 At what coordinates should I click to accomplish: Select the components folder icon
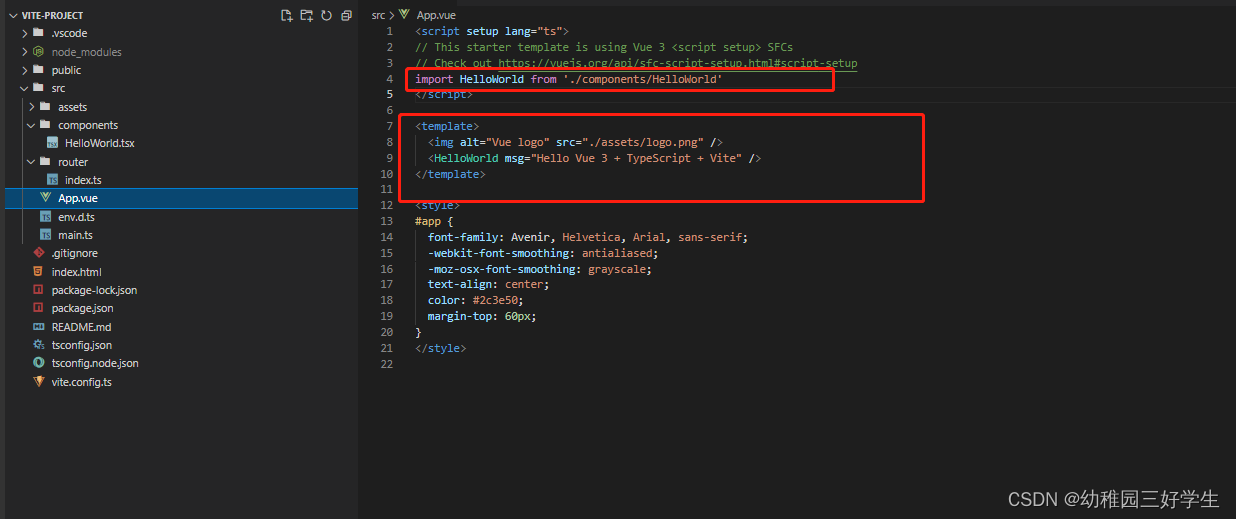tap(45, 125)
